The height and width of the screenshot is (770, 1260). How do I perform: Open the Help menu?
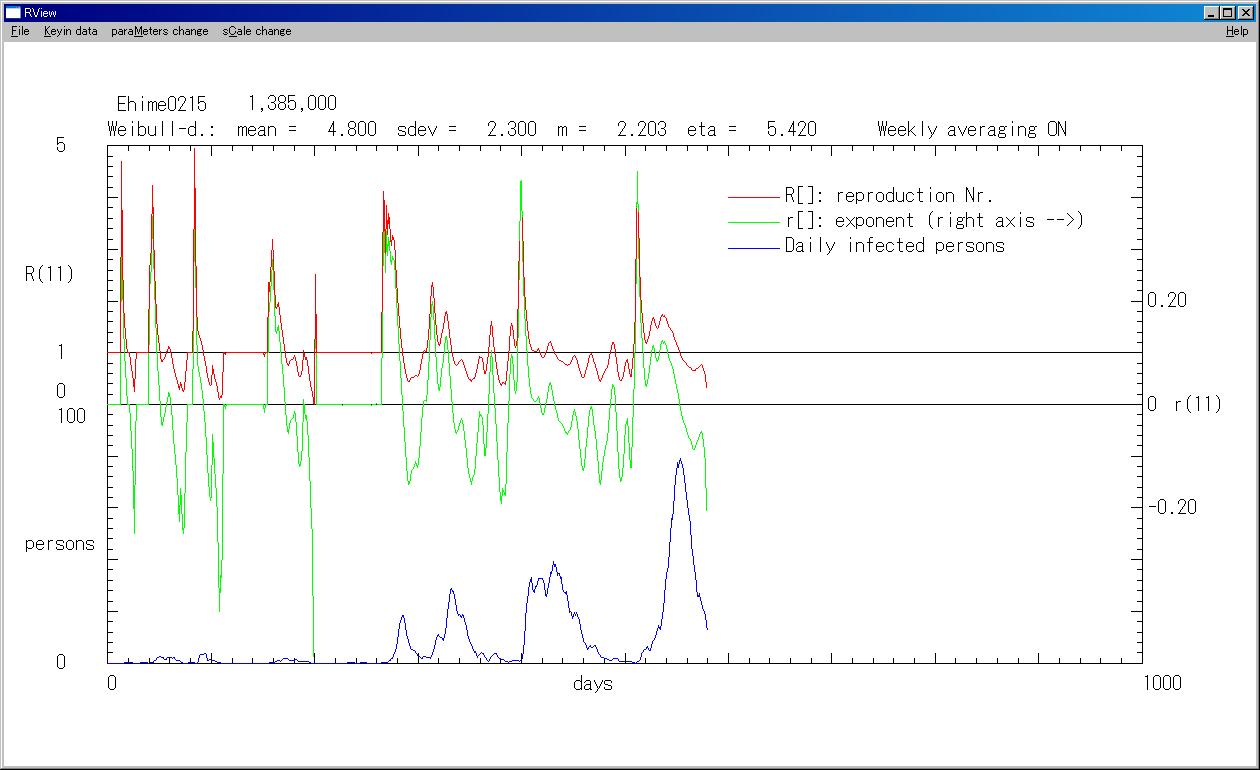point(1237,31)
